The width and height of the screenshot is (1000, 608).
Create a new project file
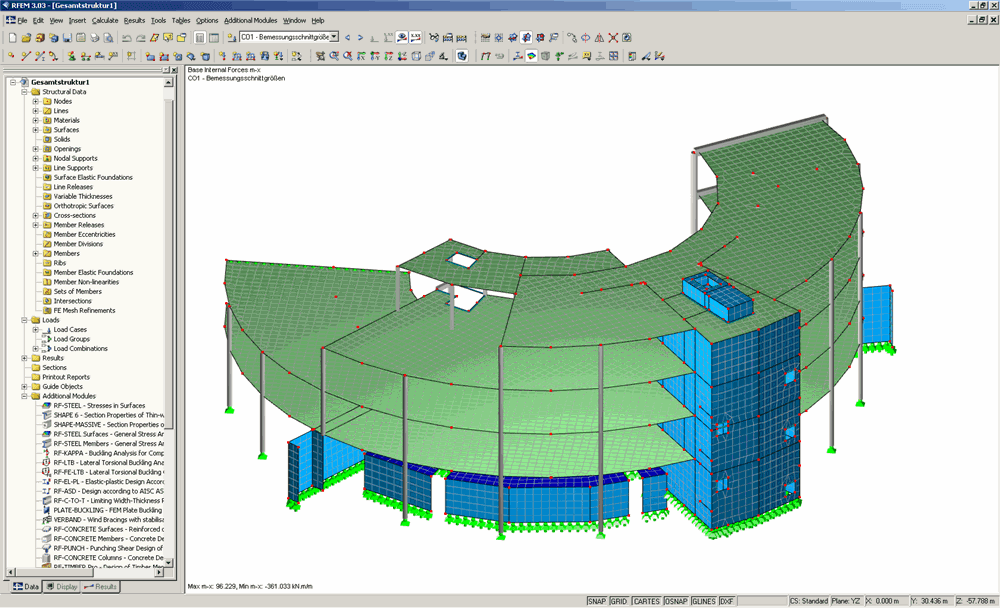coord(13,38)
